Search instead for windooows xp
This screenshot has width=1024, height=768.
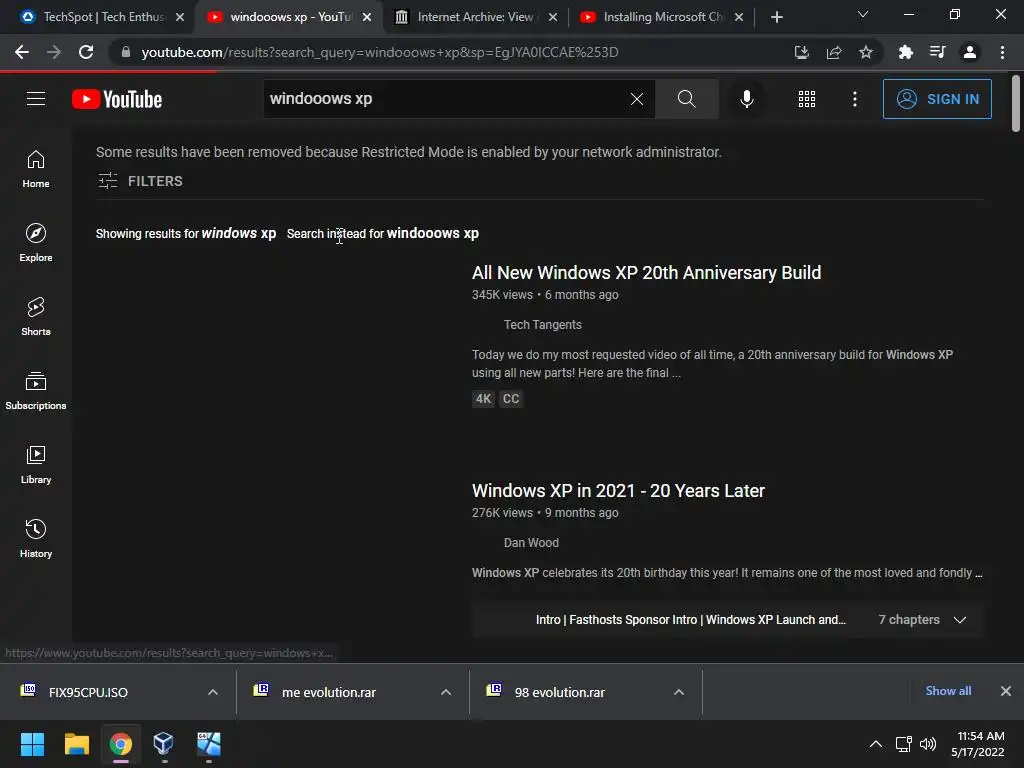point(432,233)
